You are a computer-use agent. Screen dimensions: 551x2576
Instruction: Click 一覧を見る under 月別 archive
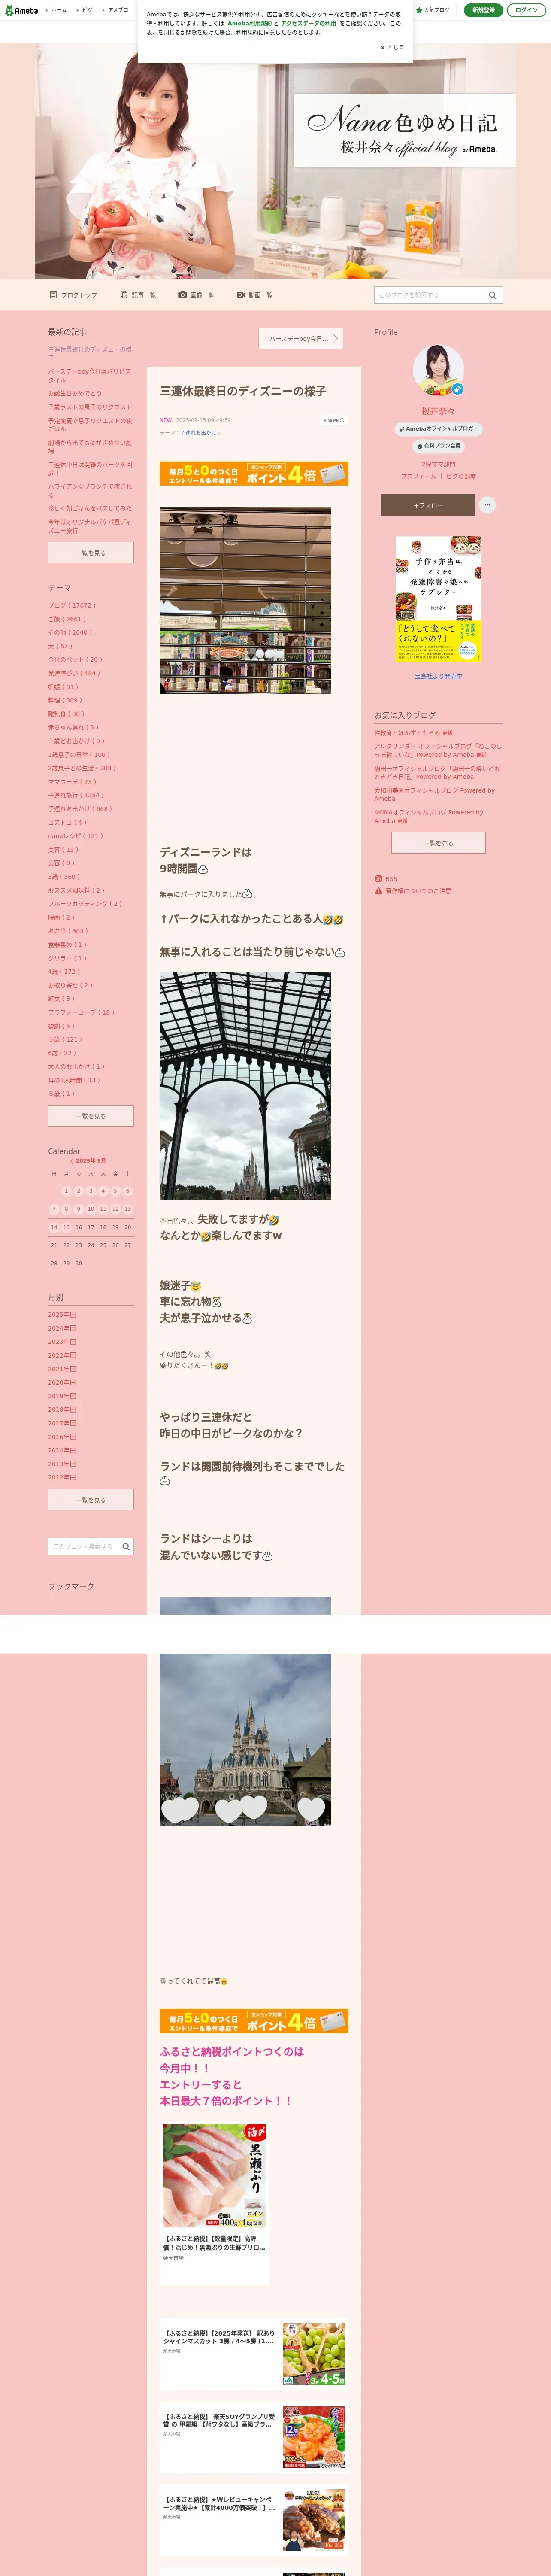91,1500
